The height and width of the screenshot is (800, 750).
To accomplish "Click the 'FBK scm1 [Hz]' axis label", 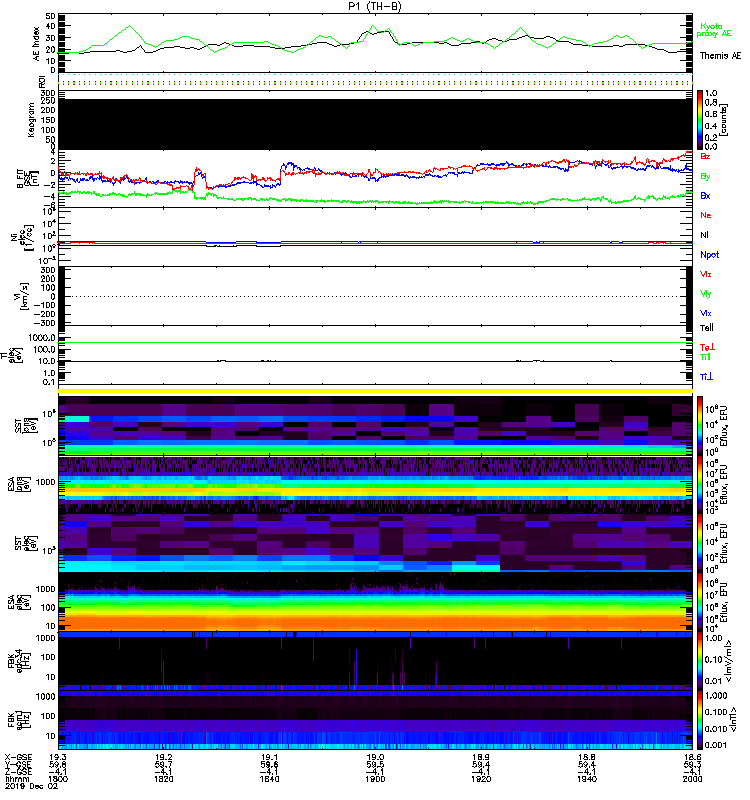I will pos(19,720).
